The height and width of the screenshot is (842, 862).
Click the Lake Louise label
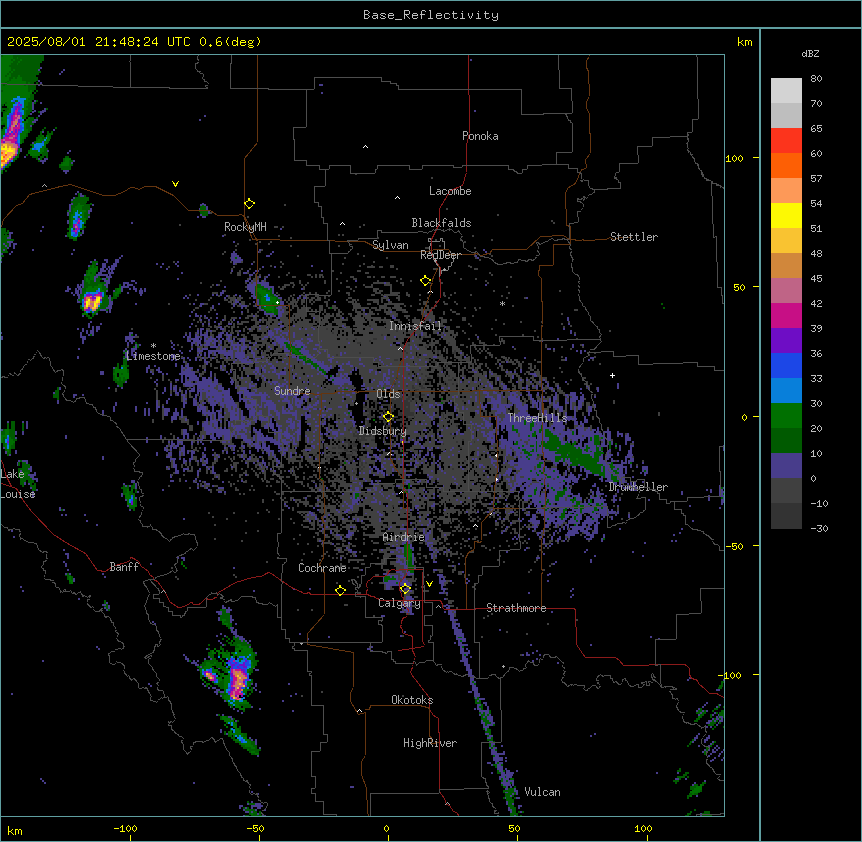[18, 484]
